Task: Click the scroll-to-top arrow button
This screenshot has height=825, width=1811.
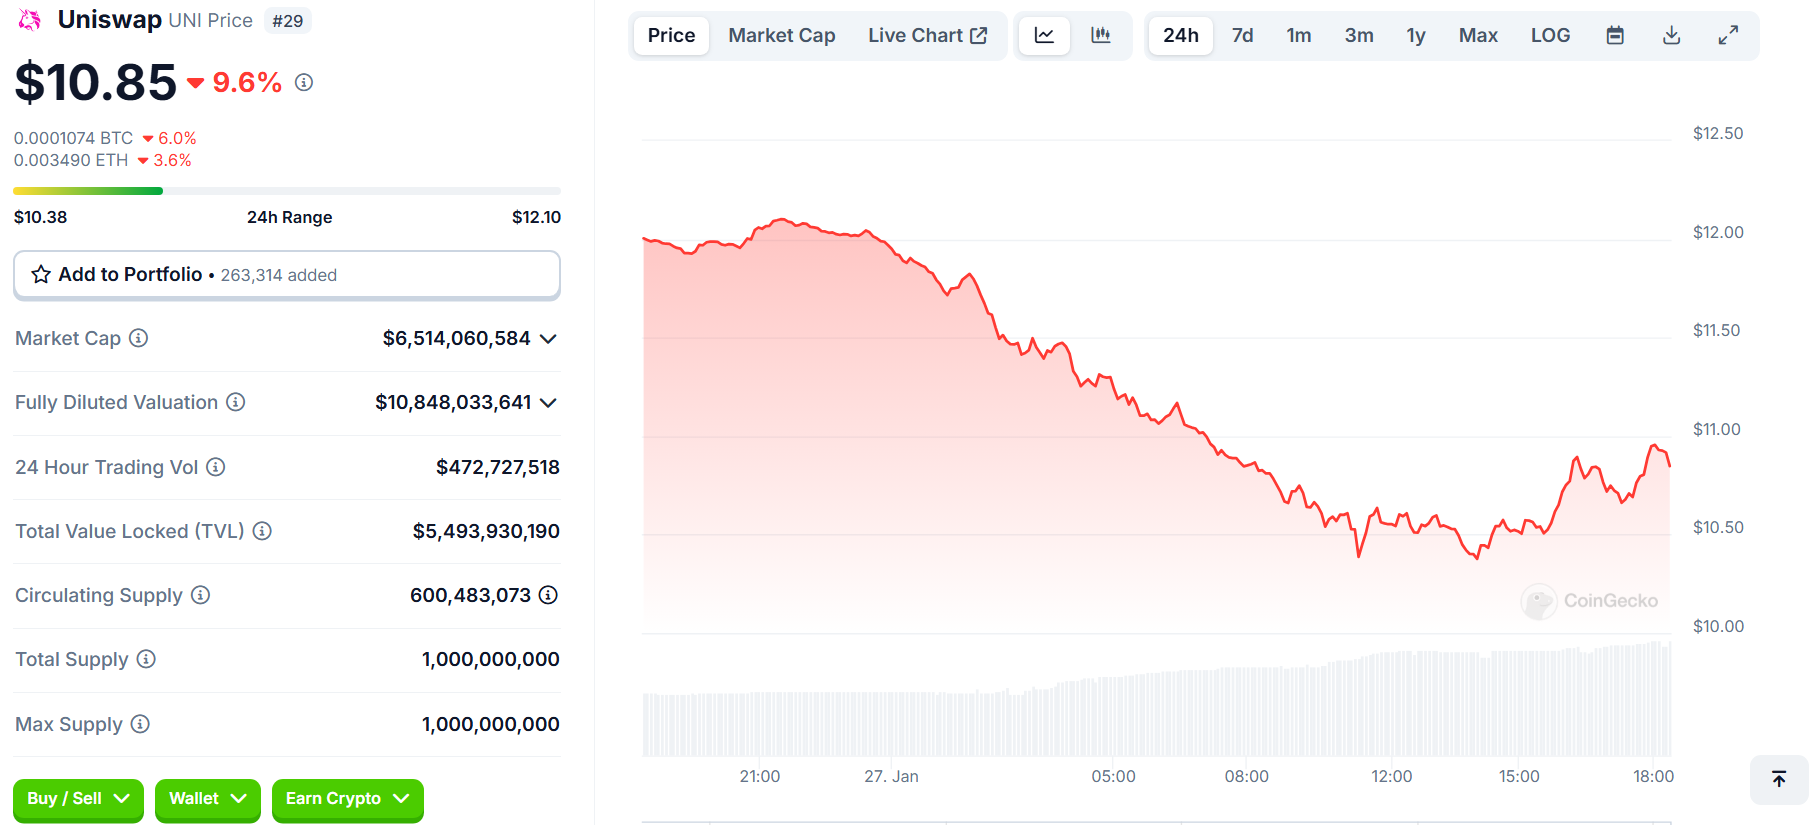Action: click(1779, 779)
